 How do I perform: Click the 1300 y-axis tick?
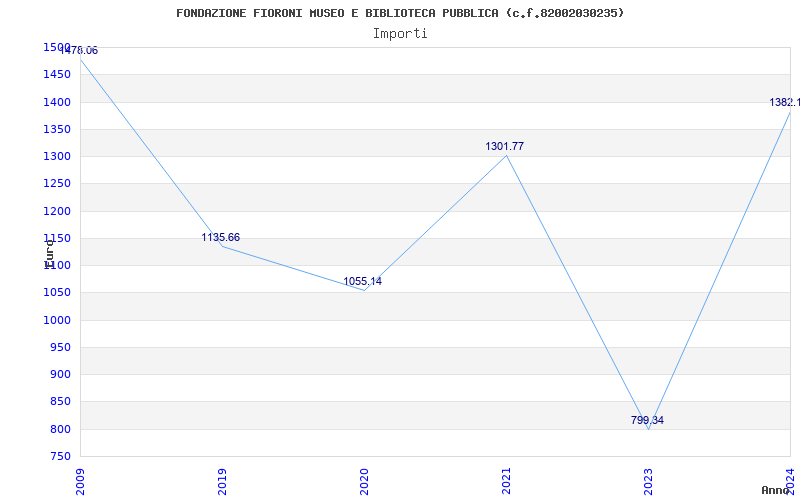[x=57, y=157]
